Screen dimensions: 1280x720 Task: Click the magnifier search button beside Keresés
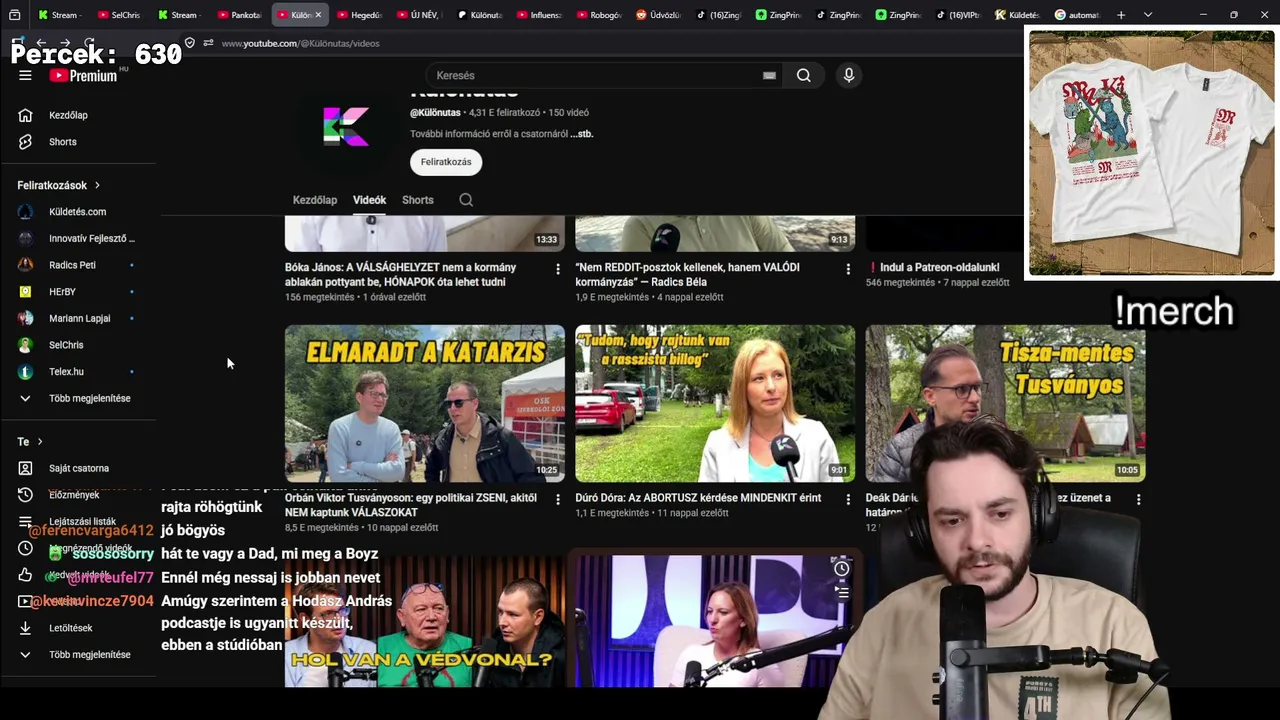803,76
